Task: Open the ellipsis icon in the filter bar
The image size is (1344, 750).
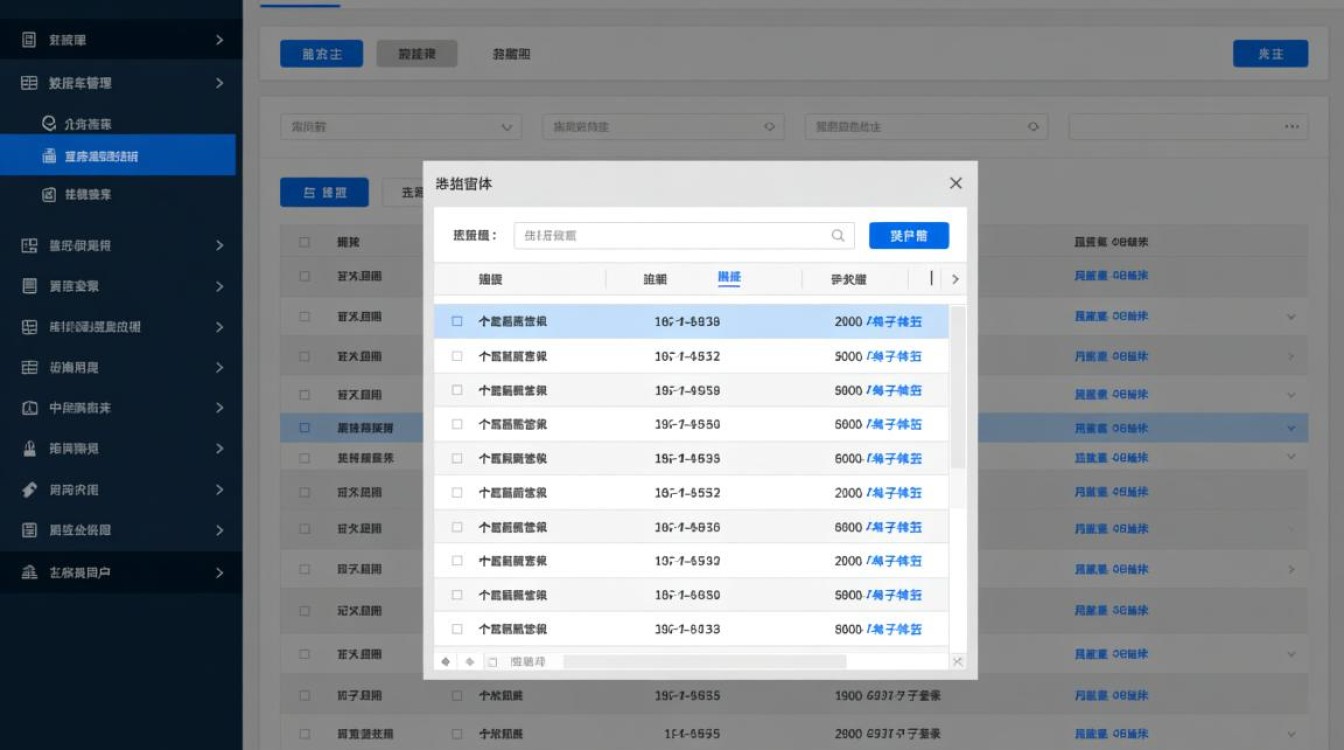Action: [x=1291, y=126]
